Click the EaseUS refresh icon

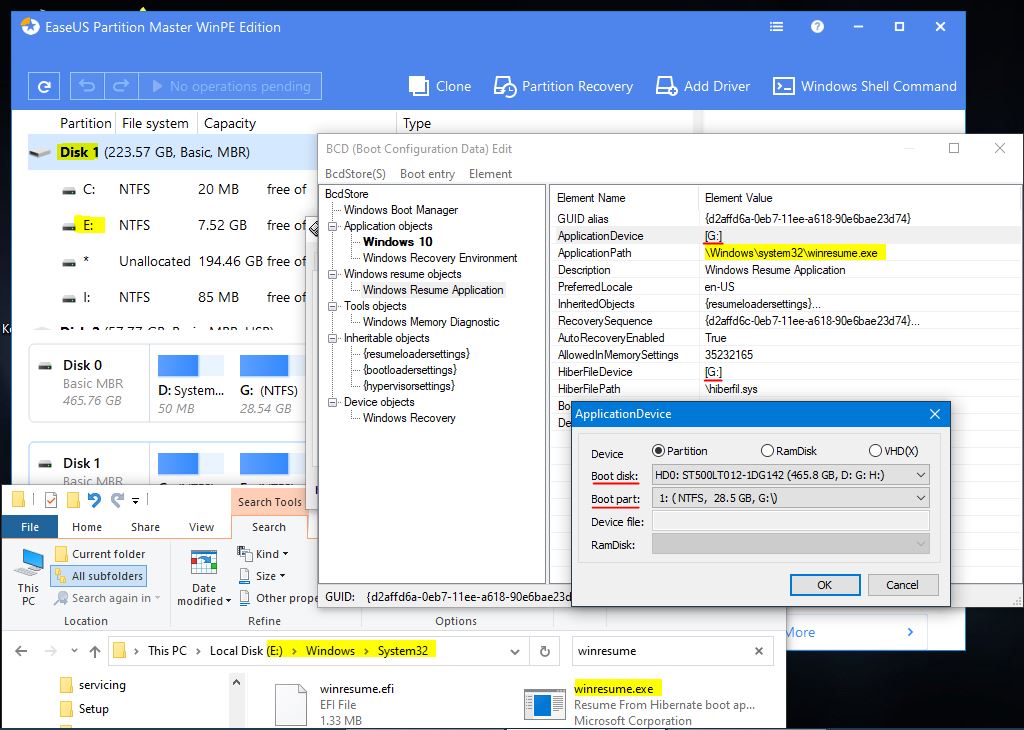pos(43,87)
